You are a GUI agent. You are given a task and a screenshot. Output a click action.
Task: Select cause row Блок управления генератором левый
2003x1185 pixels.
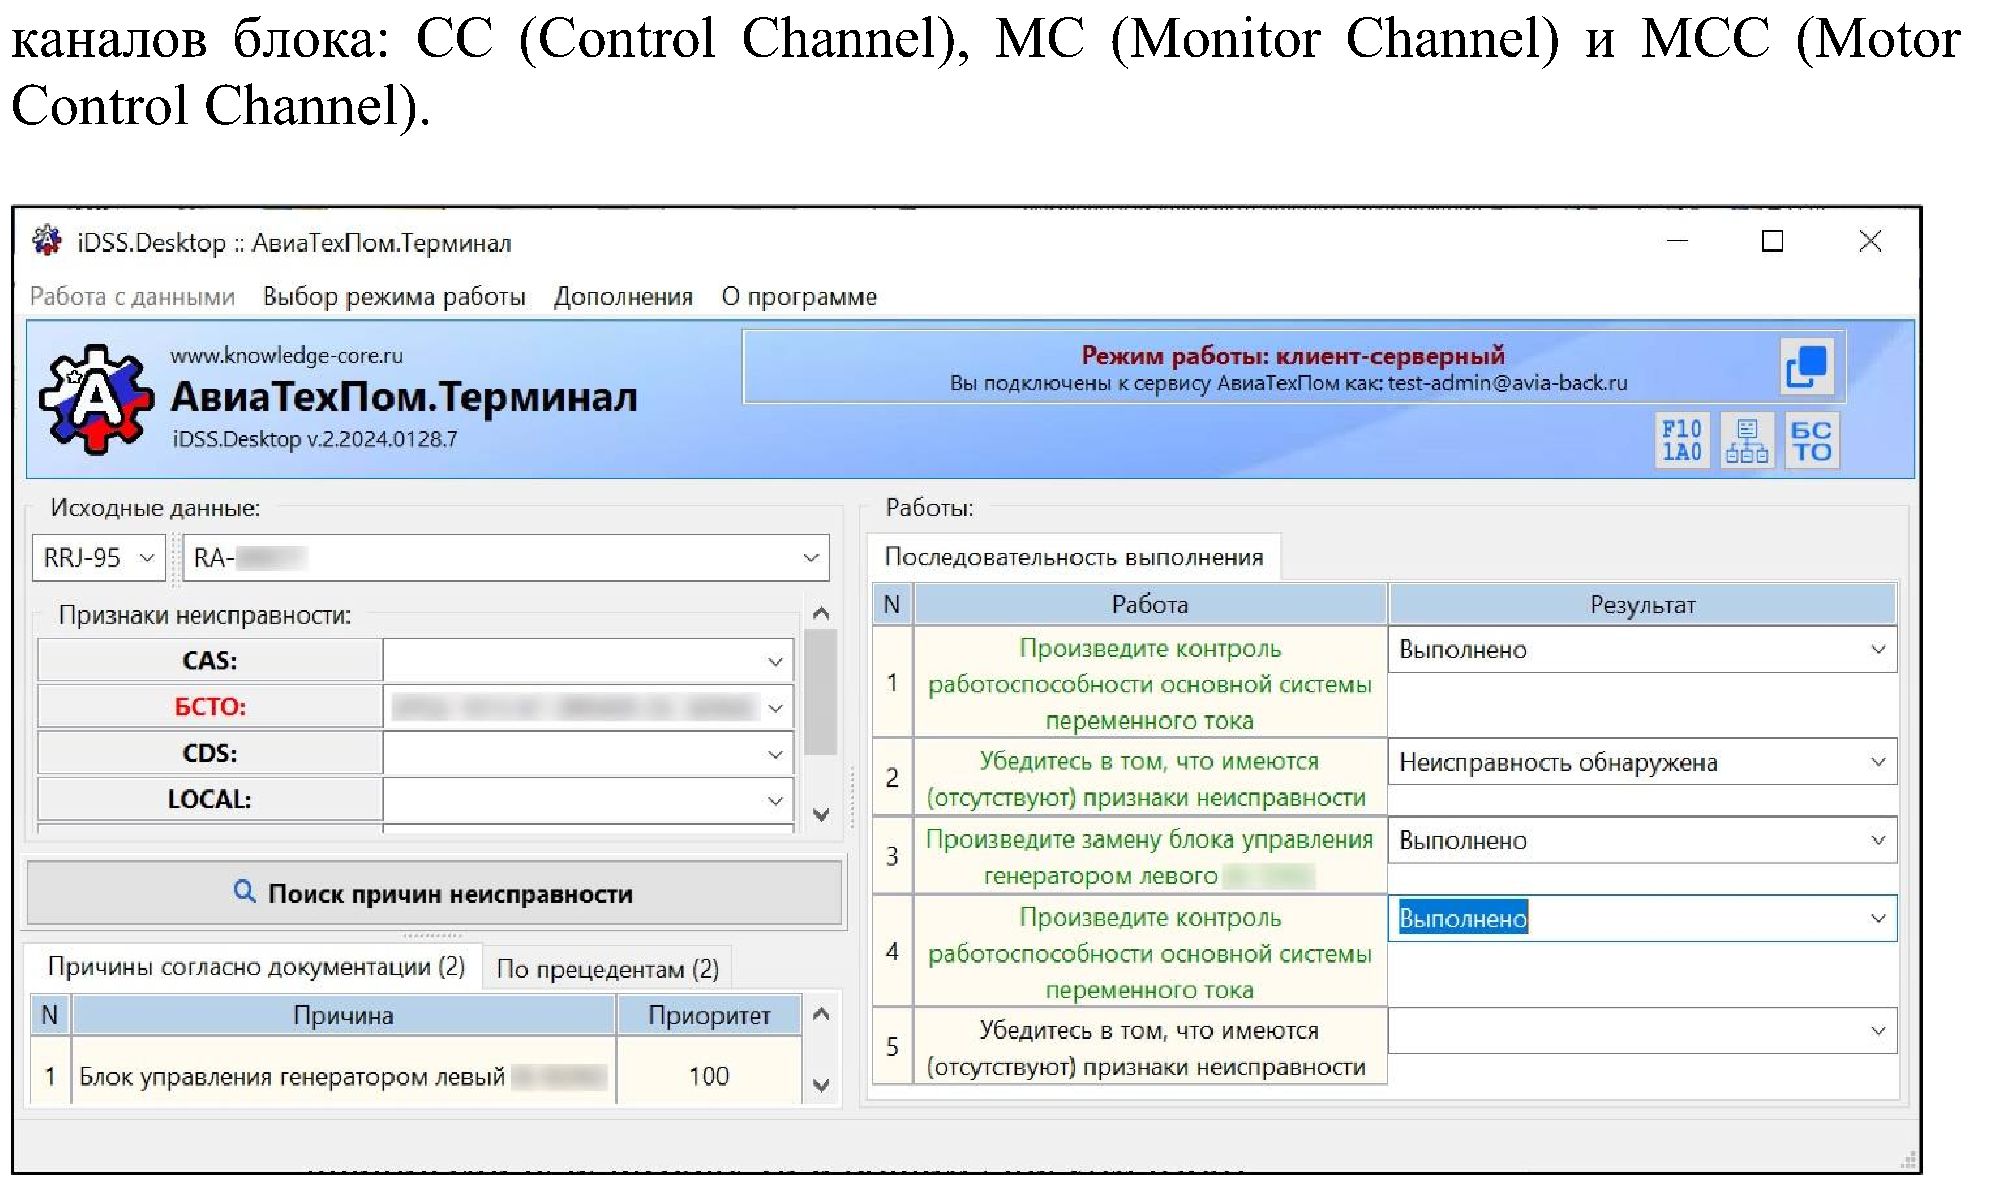click(292, 1076)
